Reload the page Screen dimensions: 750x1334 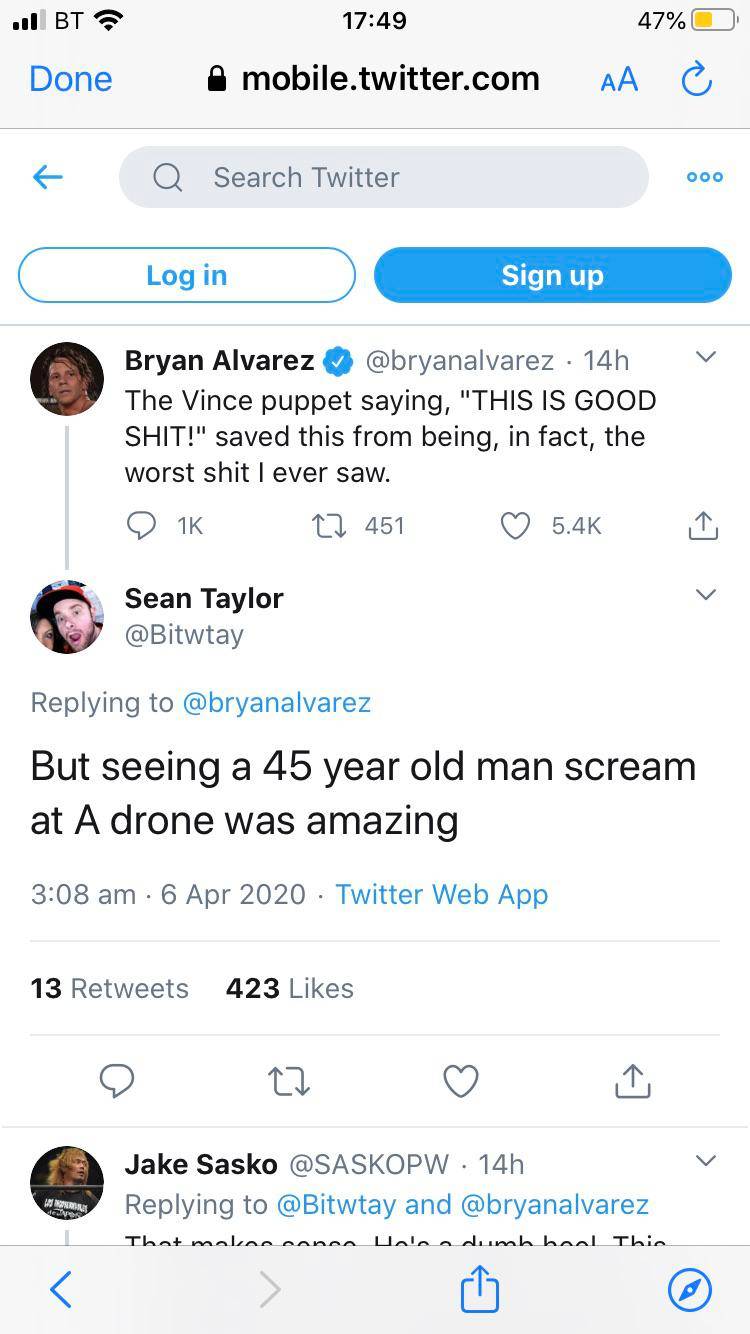tap(696, 79)
